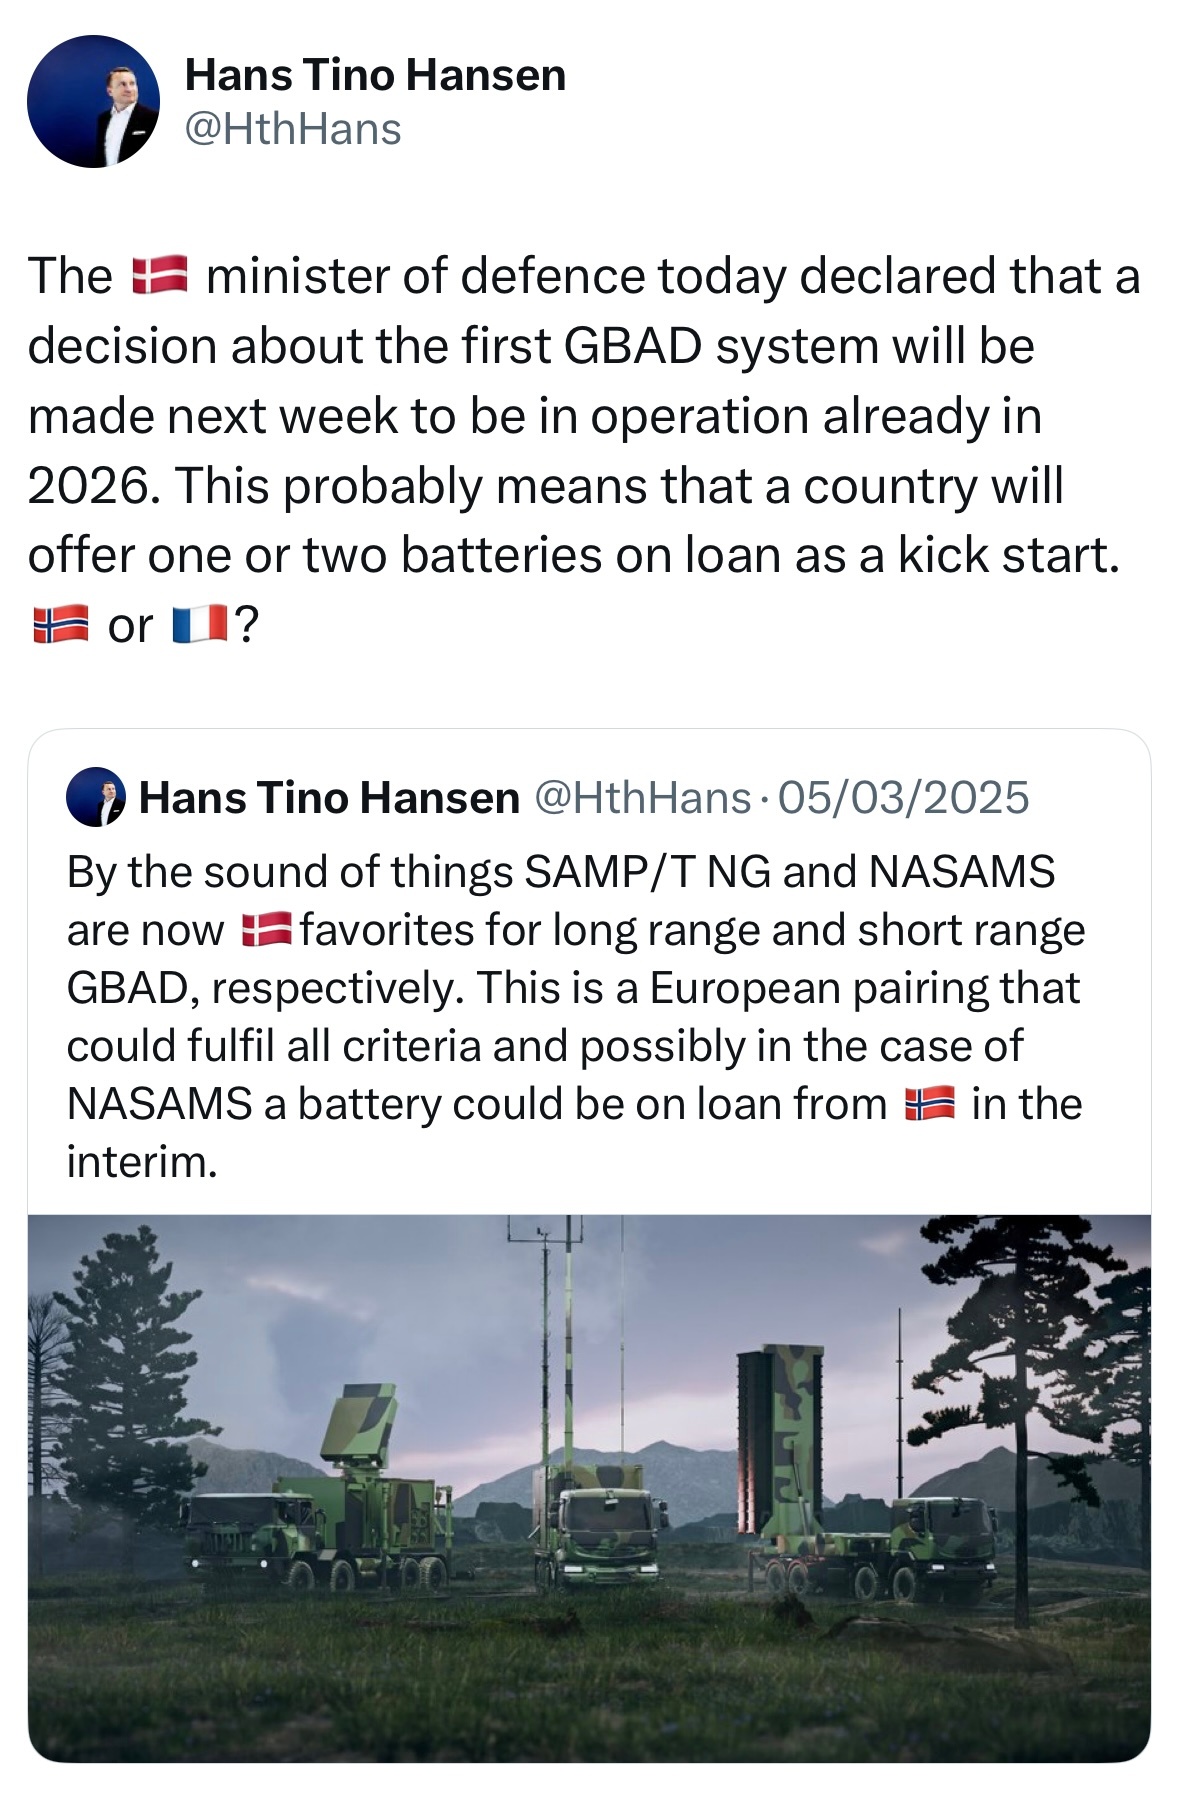This screenshot has width=1179, height=1794.
Task: Open the SAMP/T air defence system image
Action: [x=589, y=1488]
